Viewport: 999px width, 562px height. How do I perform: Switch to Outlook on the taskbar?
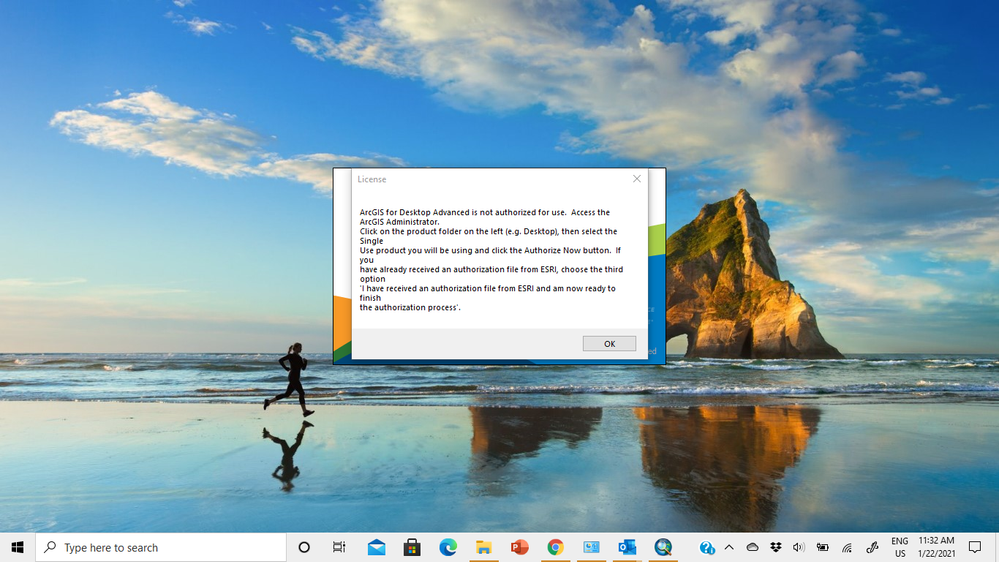[x=627, y=547]
